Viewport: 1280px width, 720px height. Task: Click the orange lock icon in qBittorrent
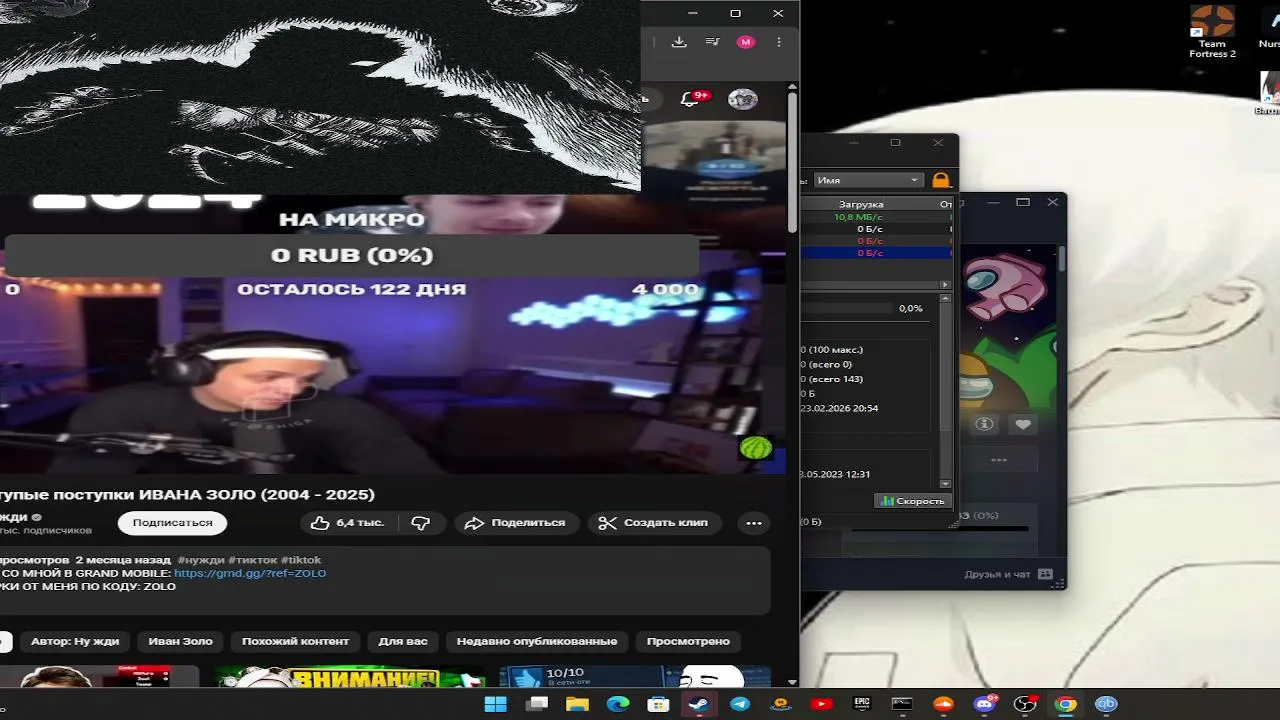pos(940,180)
